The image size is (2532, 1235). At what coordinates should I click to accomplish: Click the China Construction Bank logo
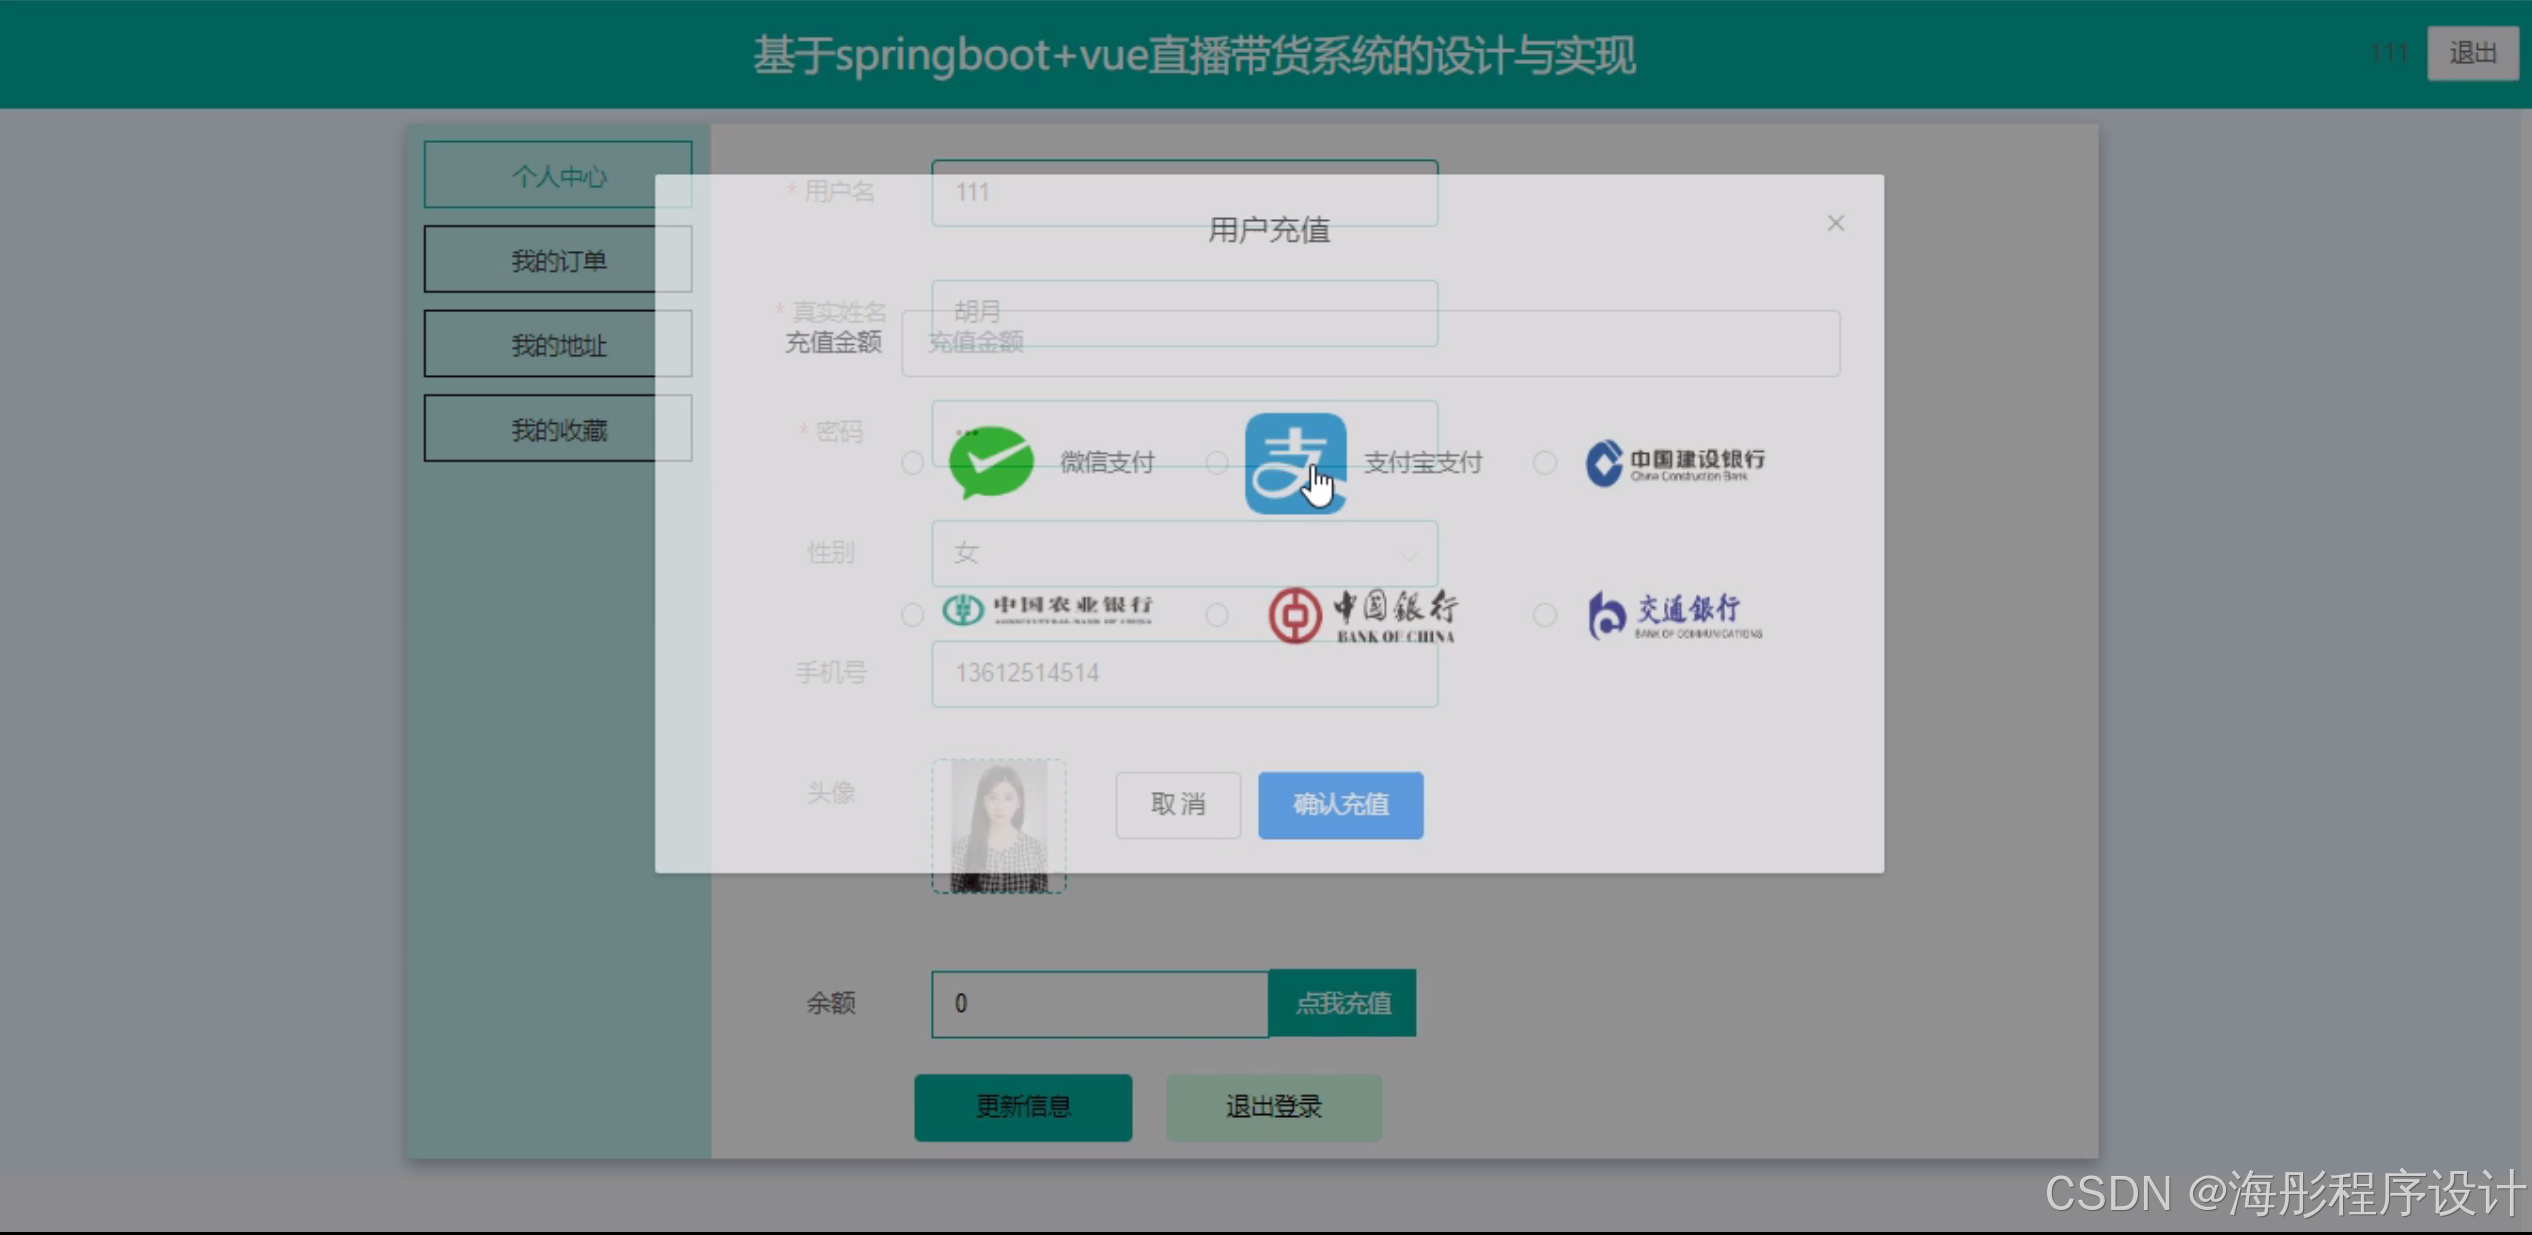(1675, 463)
